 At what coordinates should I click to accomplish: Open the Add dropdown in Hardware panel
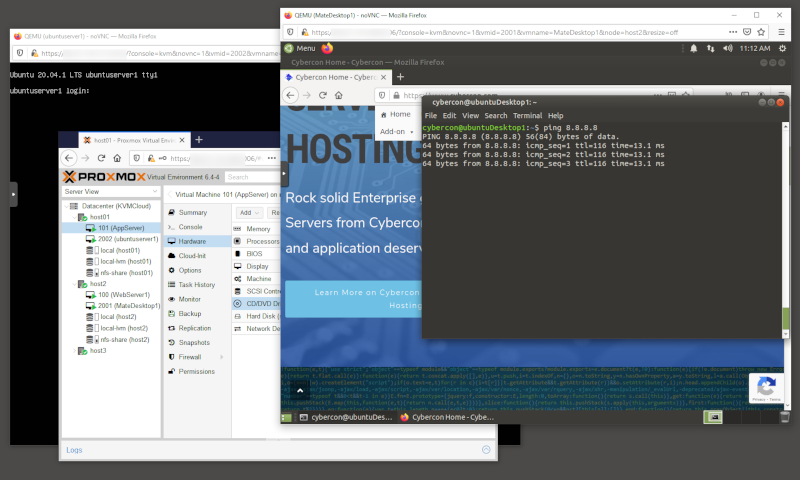(249, 213)
